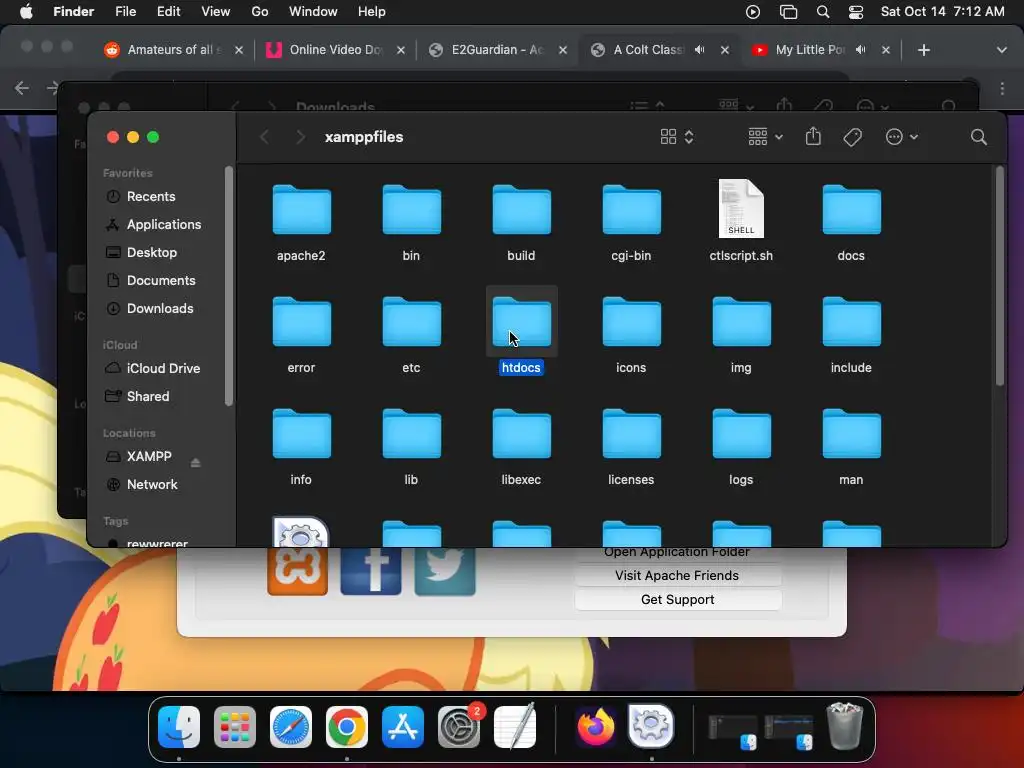Viewport: 1024px width, 768px height.
Task: Click Get Support button
Action: pos(677,600)
